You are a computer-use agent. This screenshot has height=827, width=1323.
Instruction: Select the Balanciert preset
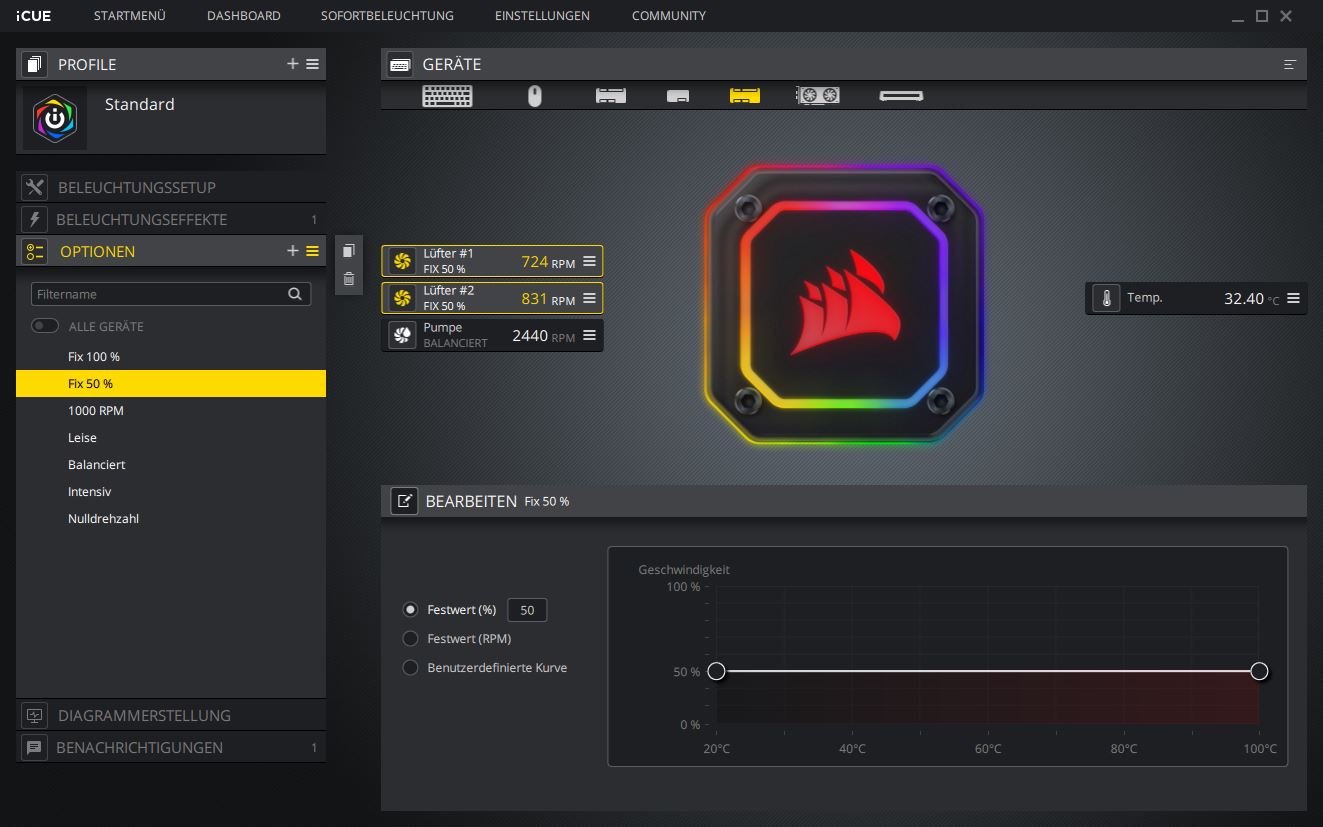97,465
